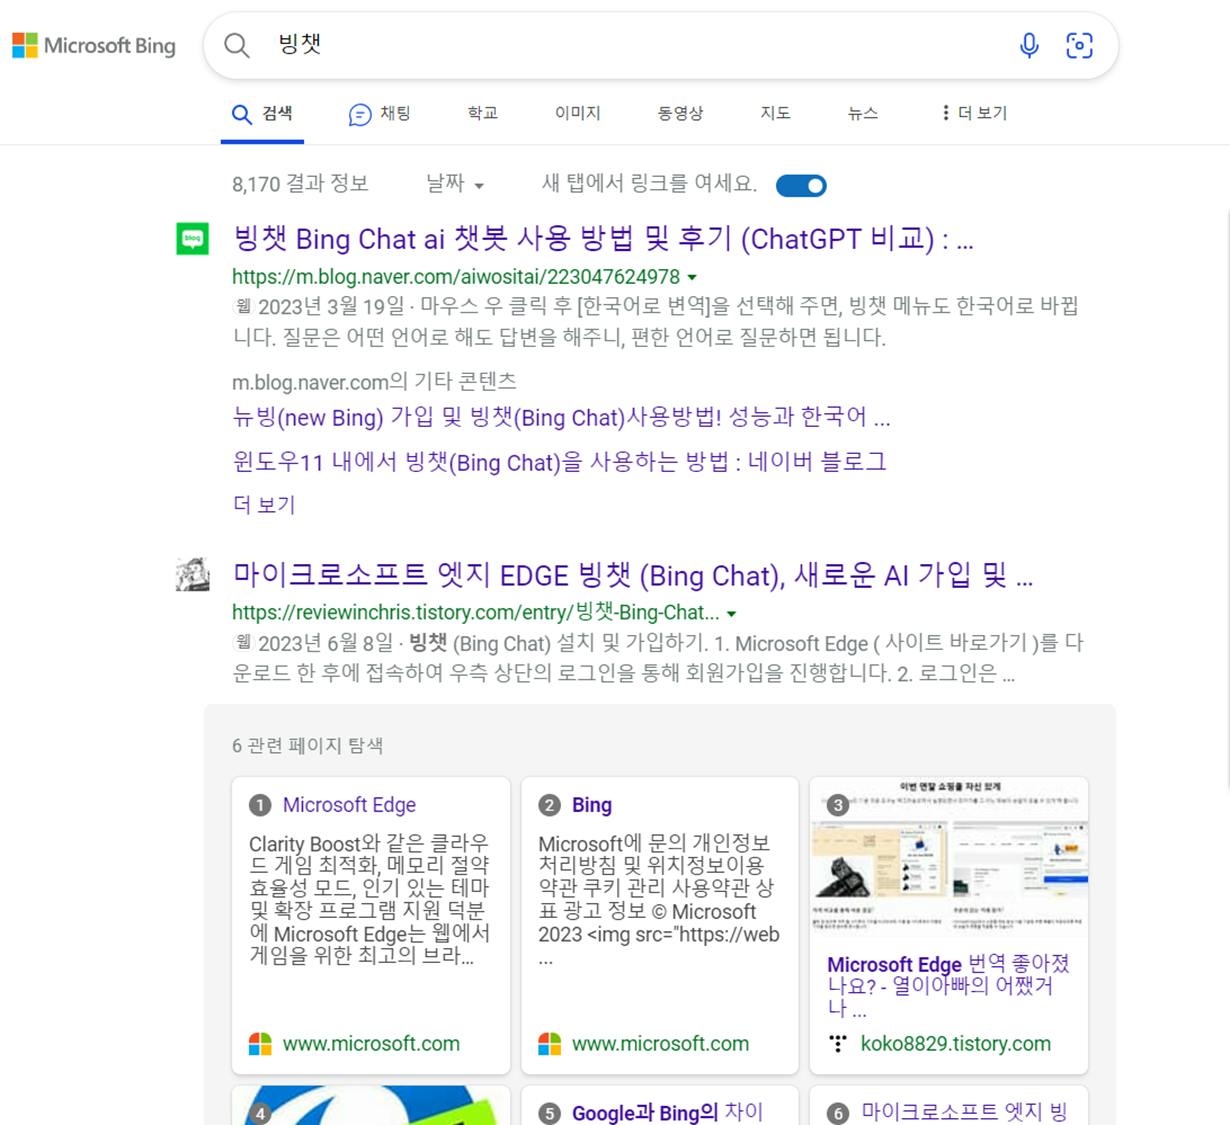Open result 빙챗 Bing Chat ai 챗봇 사용 방법
The height and width of the screenshot is (1125, 1230).
coord(603,239)
